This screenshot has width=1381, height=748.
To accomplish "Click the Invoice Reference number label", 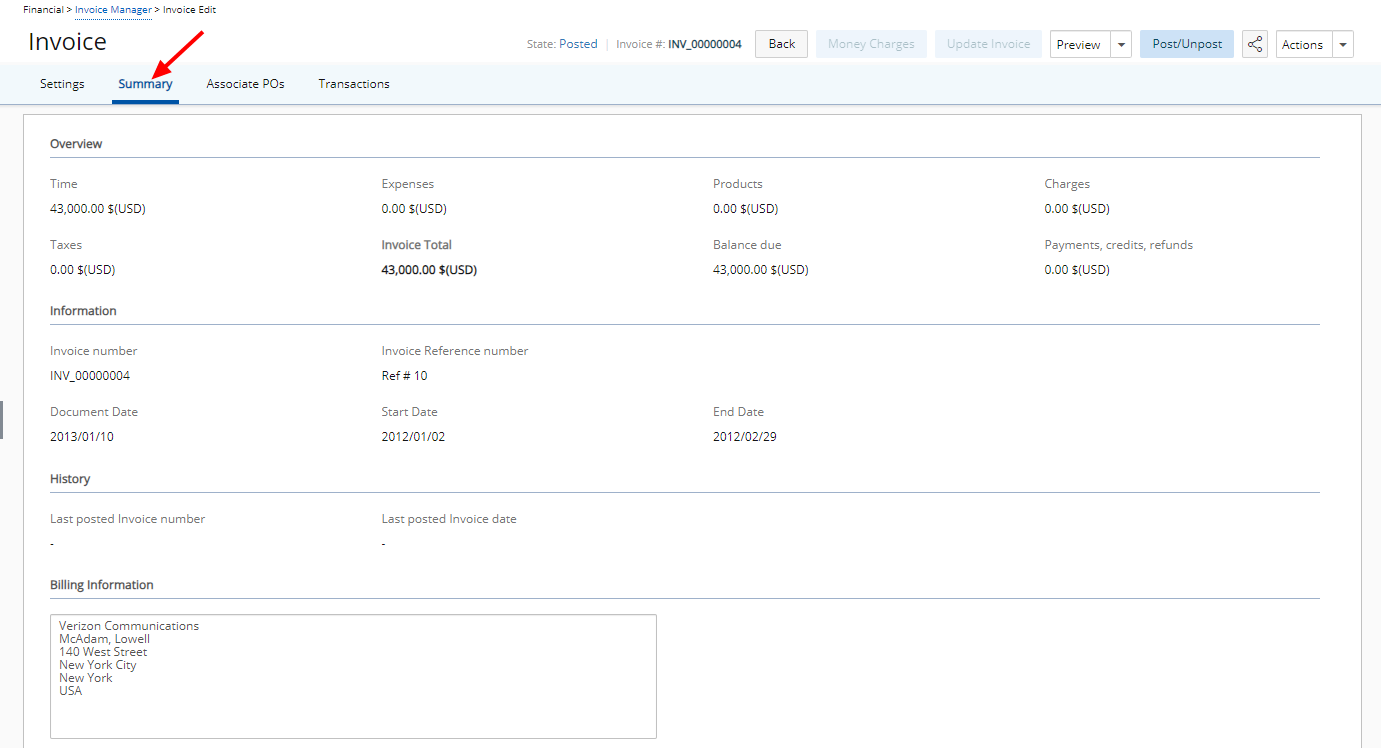I will (455, 351).
